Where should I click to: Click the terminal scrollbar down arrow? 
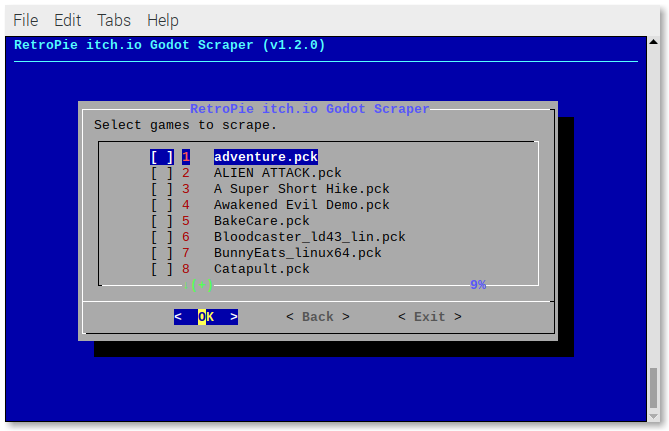[x=653, y=416]
